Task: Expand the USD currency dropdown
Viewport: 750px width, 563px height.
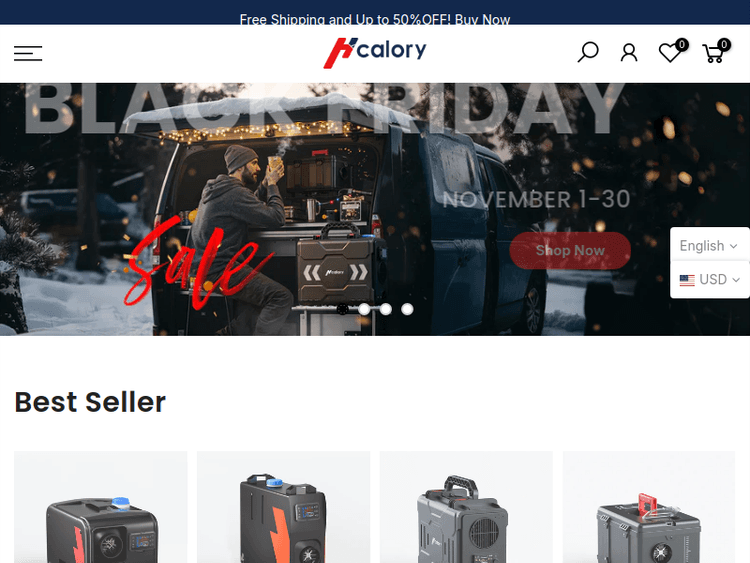Action: 709,279
